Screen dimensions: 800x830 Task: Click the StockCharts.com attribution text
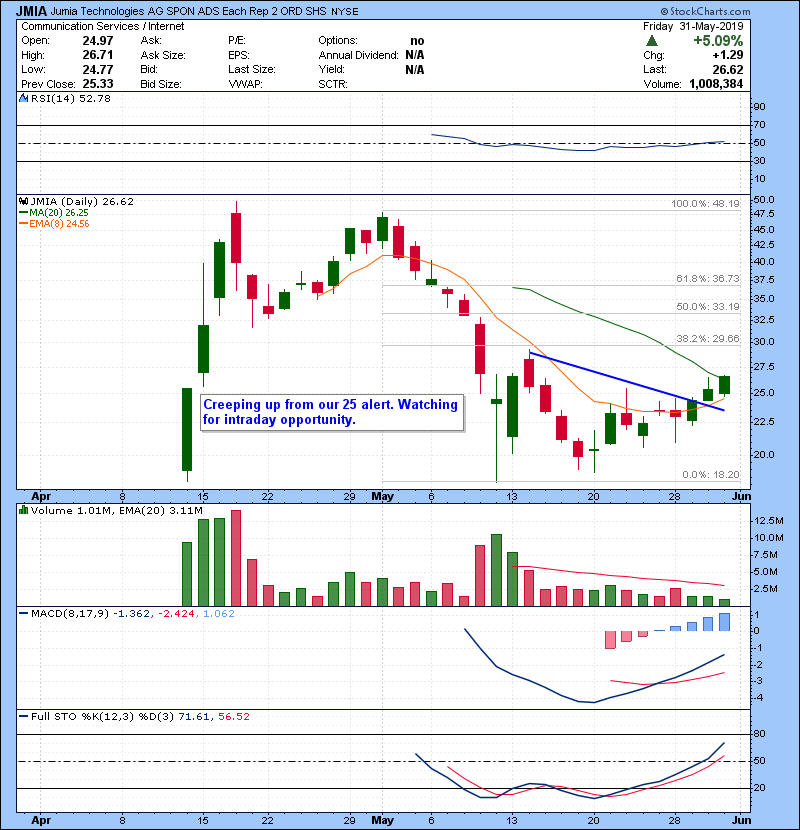pos(705,11)
